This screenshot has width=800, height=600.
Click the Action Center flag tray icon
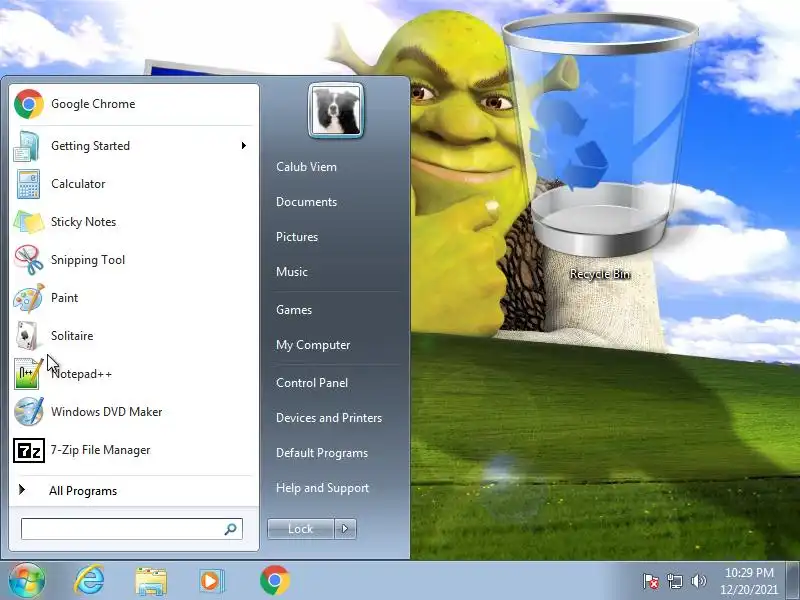click(x=651, y=581)
